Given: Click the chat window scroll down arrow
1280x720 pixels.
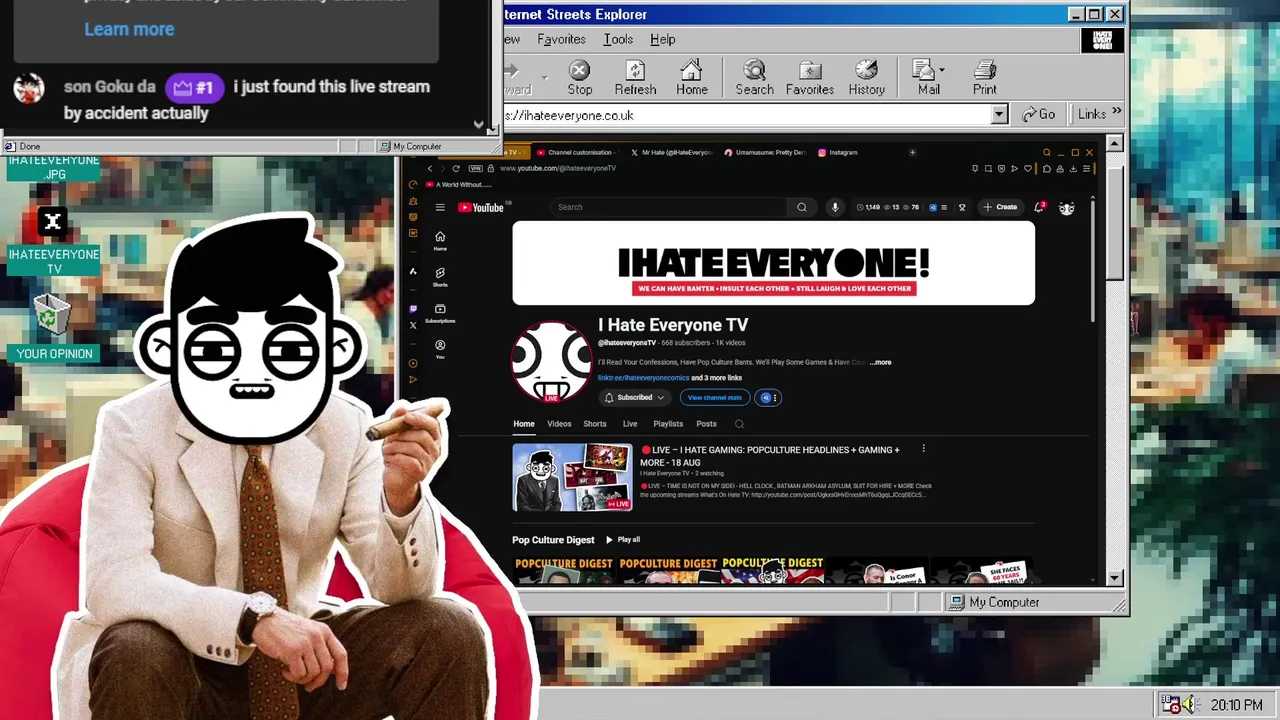Looking at the screenshot, I should (478, 125).
